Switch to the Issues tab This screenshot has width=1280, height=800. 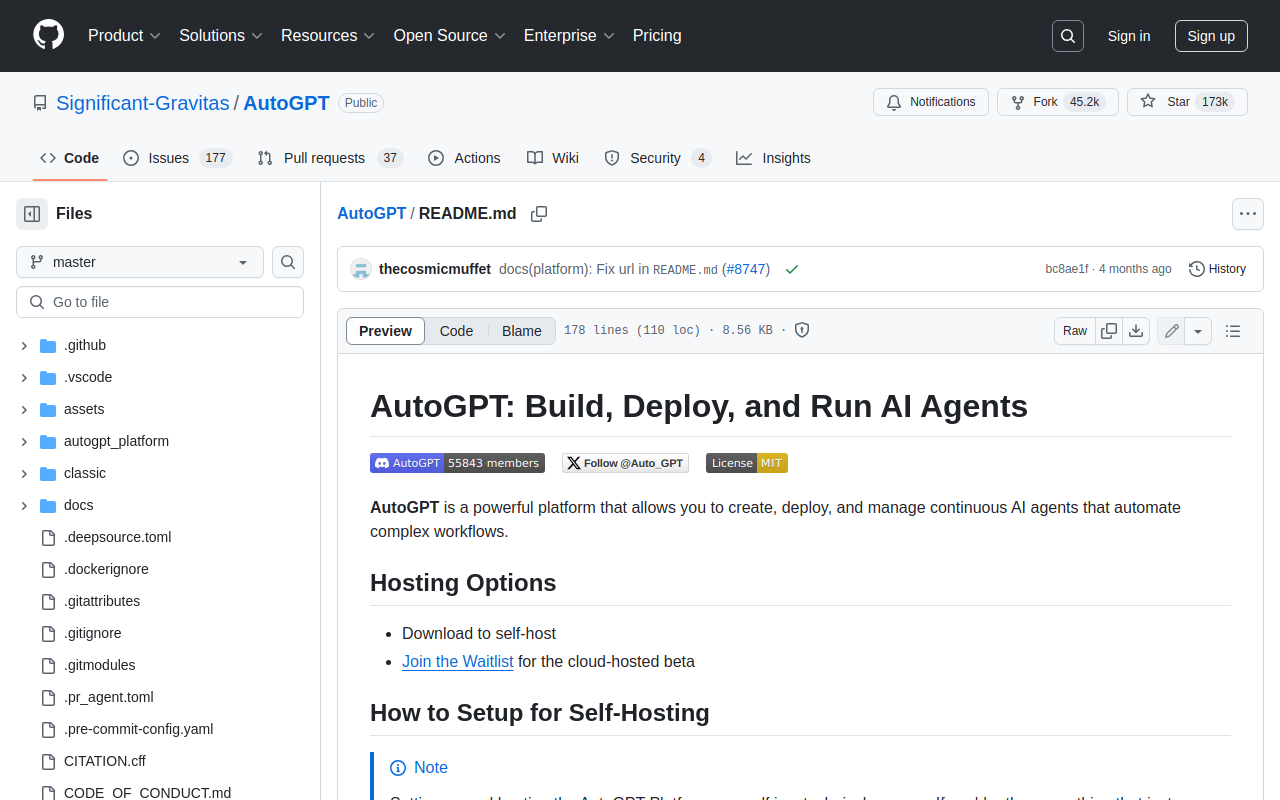tap(177, 158)
